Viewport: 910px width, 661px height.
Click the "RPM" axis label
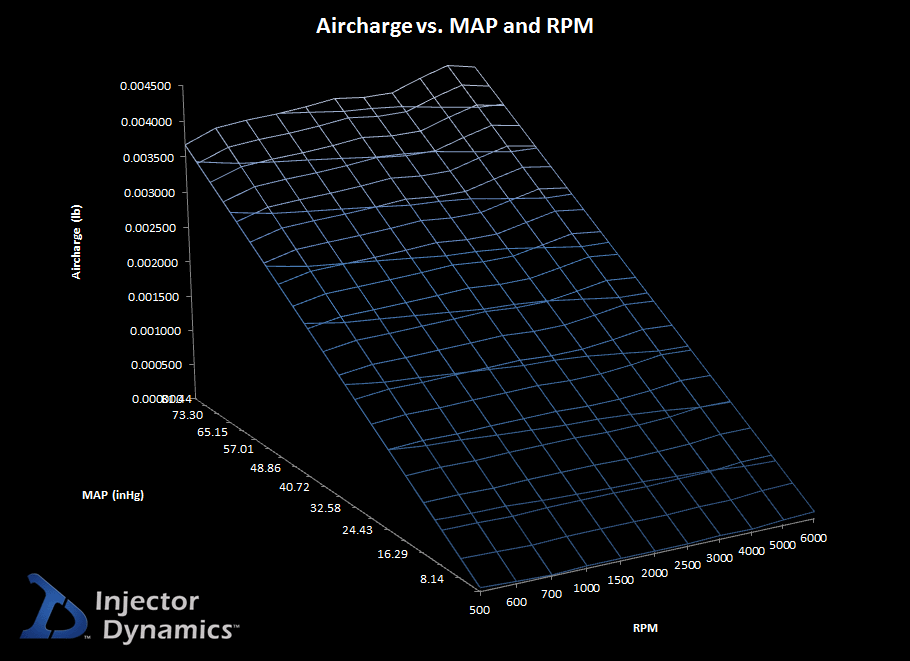pyautogui.click(x=645, y=627)
